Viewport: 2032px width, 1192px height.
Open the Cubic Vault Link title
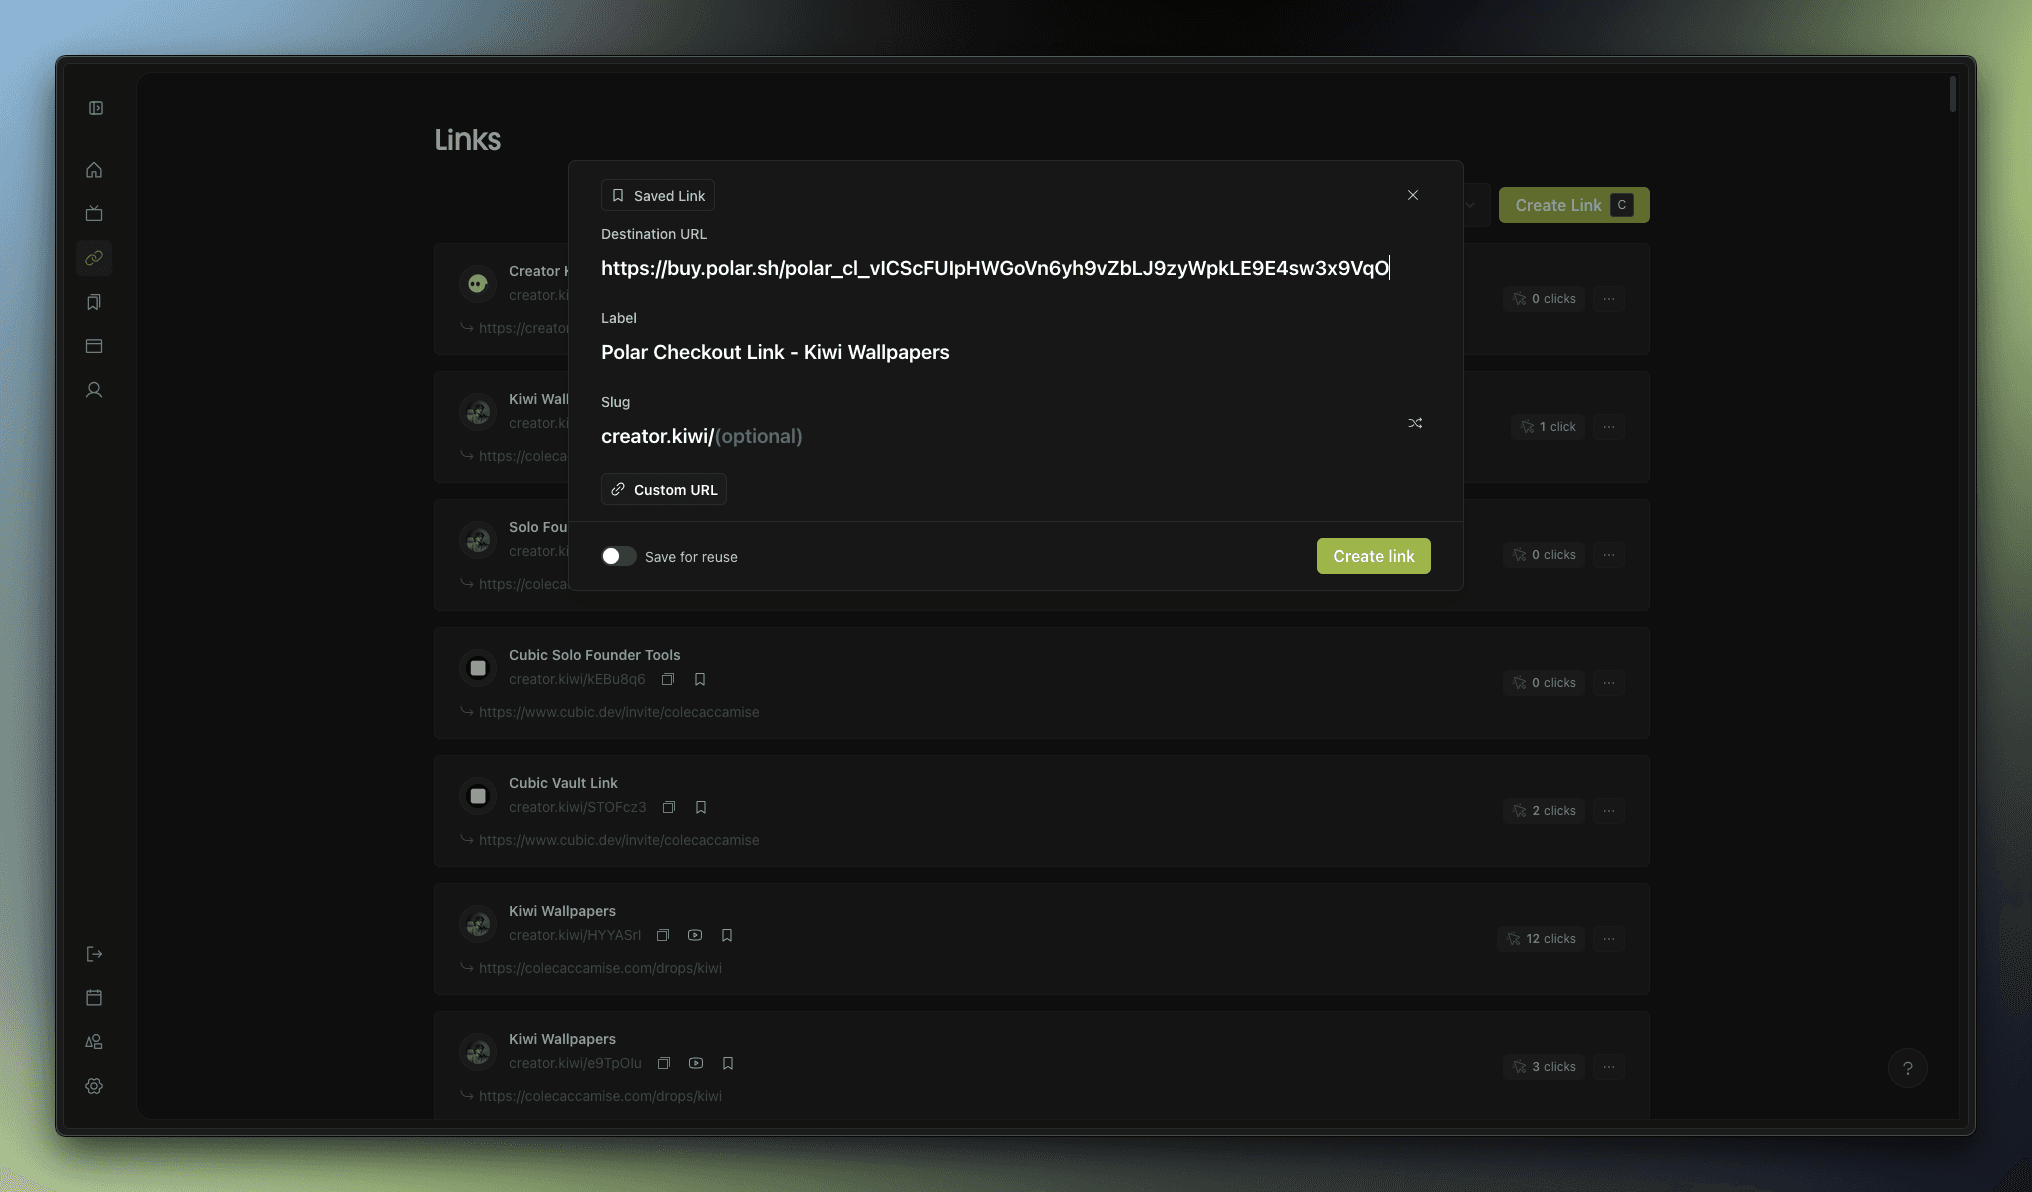(x=563, y=783)
